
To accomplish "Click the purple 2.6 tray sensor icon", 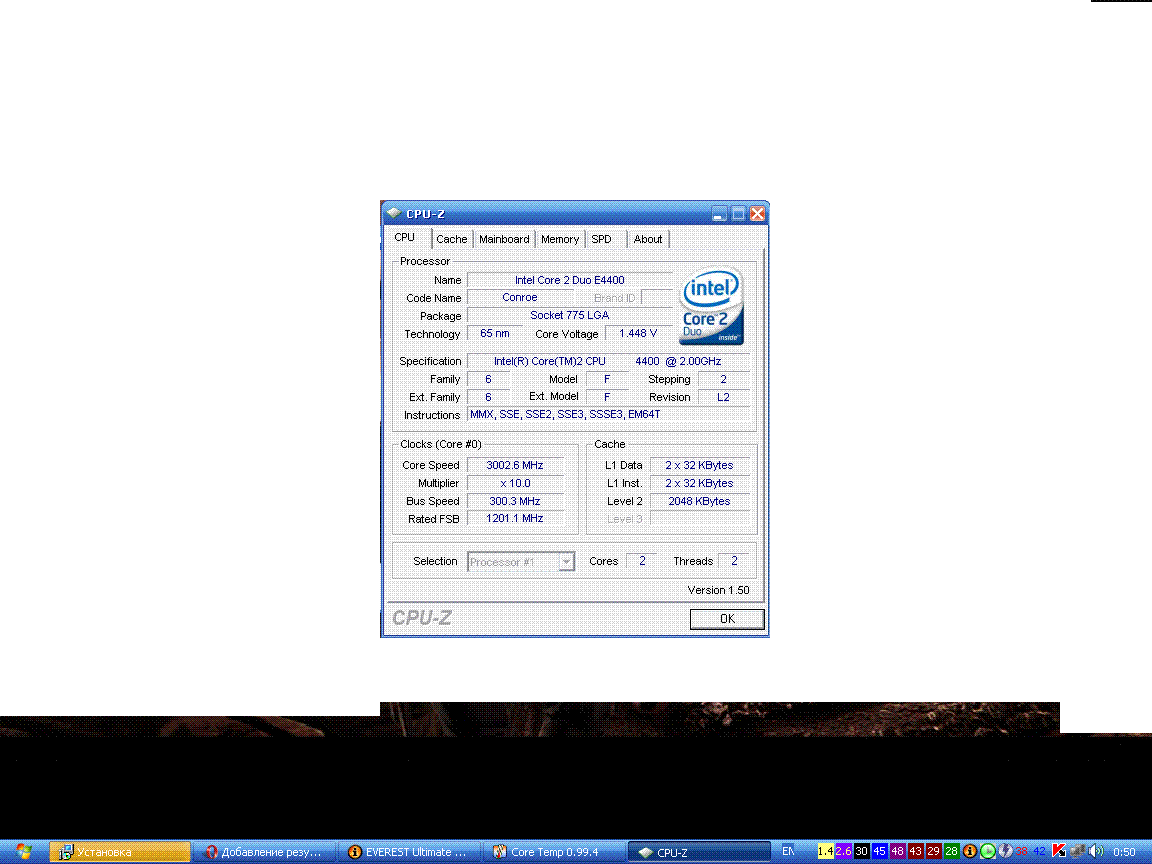I will tap(843, 852).
